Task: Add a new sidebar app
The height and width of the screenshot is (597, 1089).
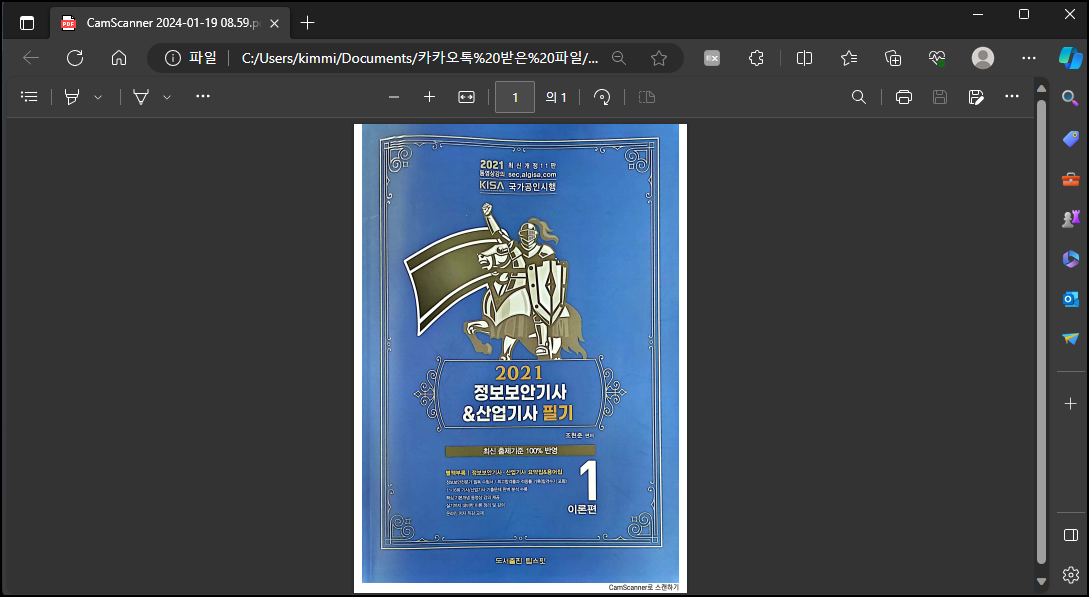Action: [x=1070, y=403]
